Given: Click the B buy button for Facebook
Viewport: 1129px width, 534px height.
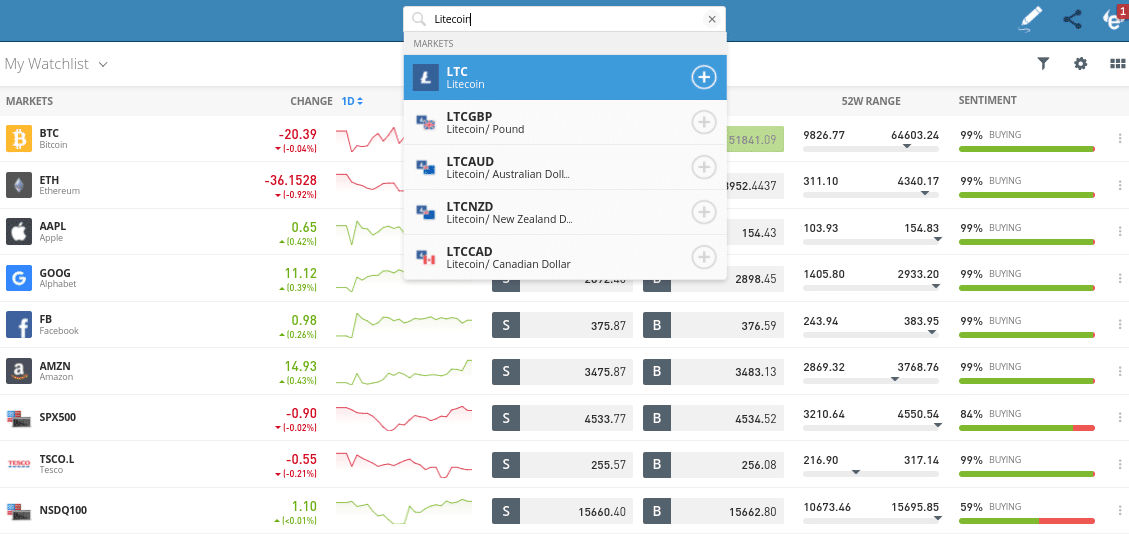Looking at the screenshot, I should click(x=657, y=325).
